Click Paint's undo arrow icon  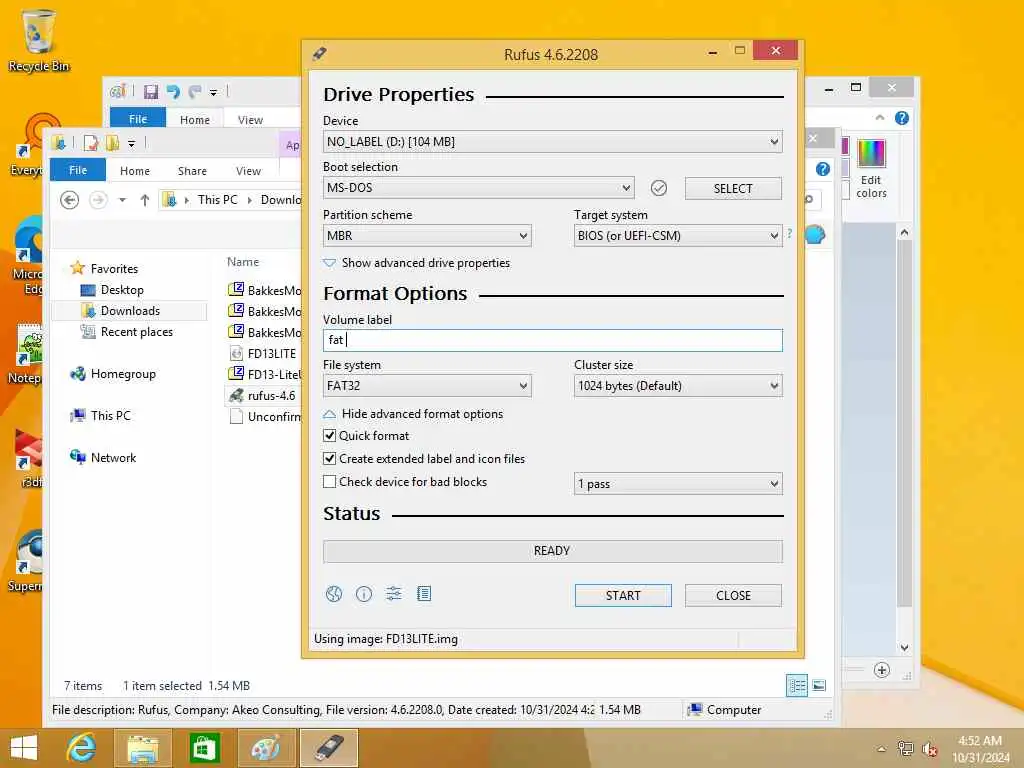pyautogui.click(x=173, y=92)
